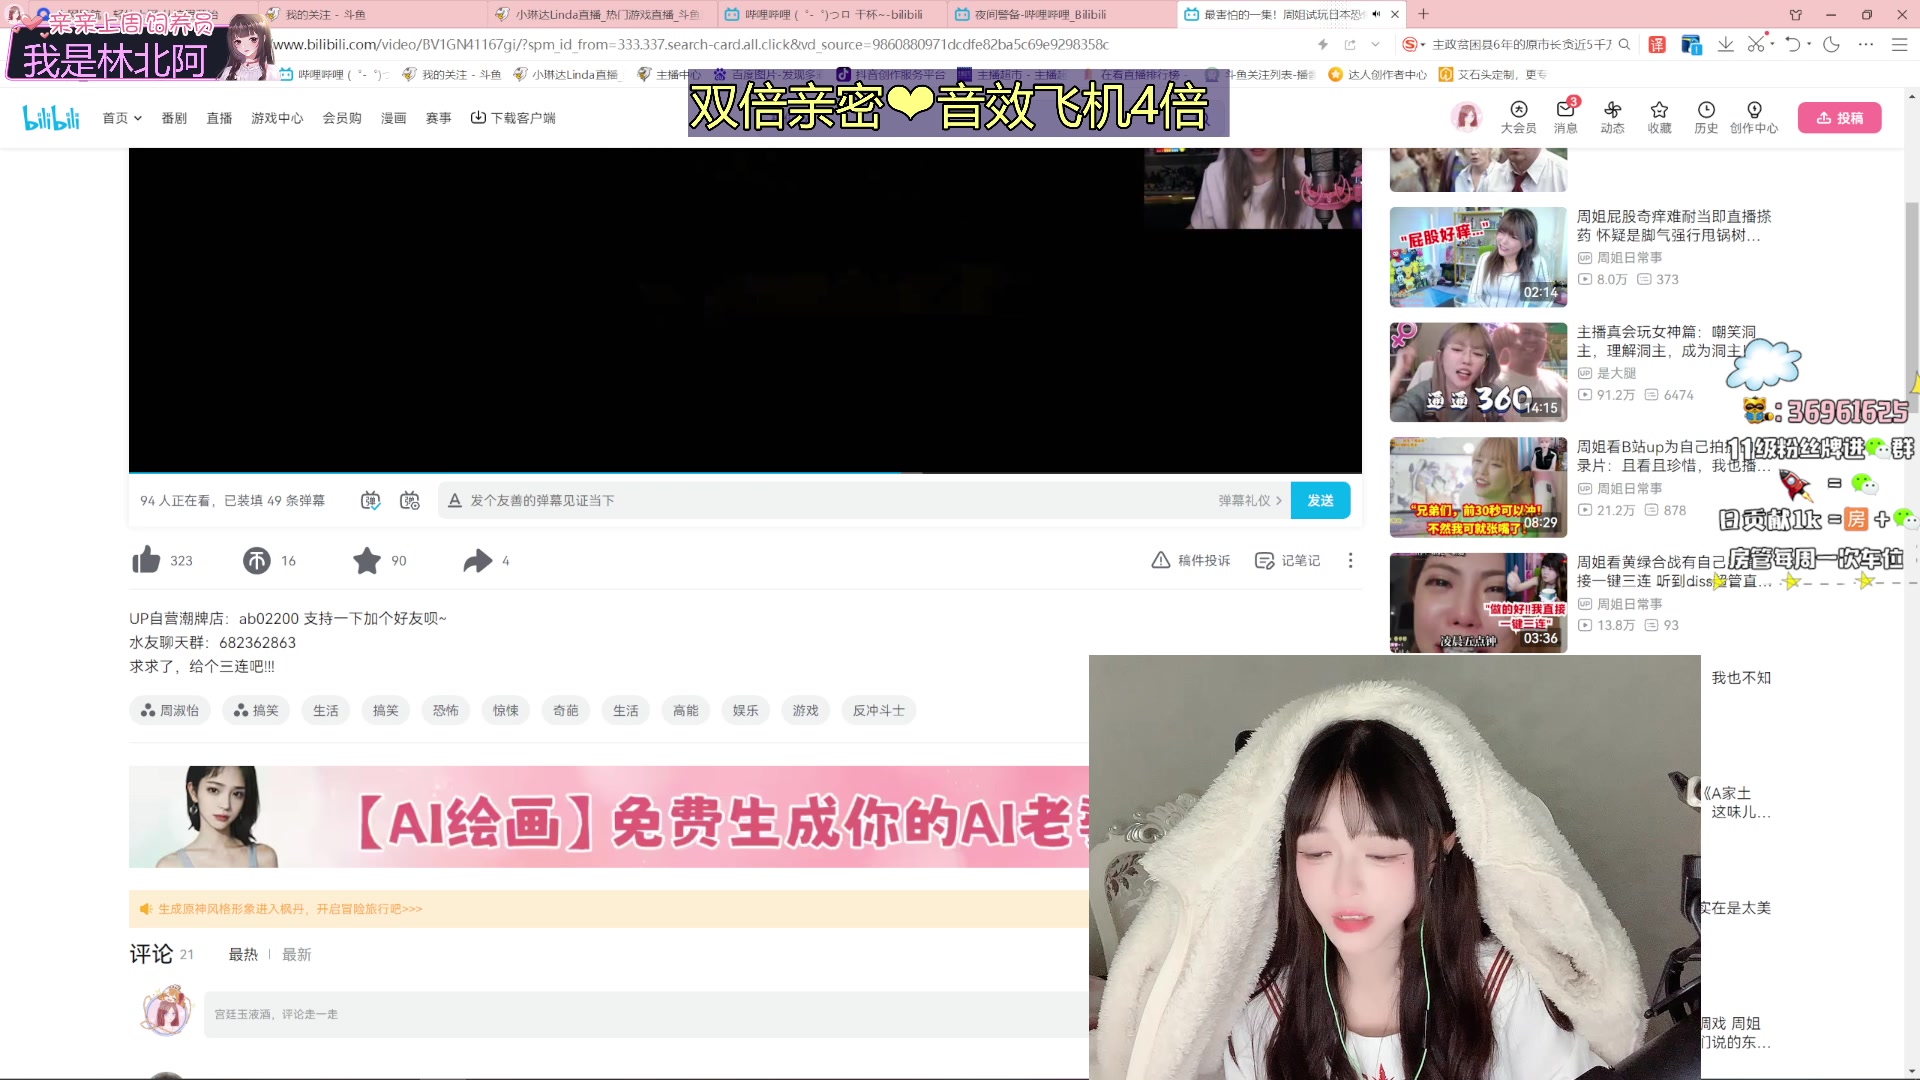Open user avatar in bilibili header

(x=1467, y=118)
